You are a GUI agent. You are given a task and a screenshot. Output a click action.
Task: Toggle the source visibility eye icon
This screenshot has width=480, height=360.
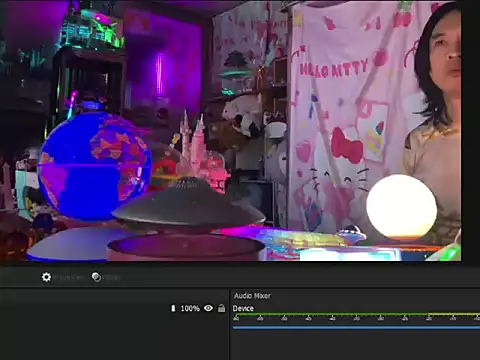tap(208, 308)
